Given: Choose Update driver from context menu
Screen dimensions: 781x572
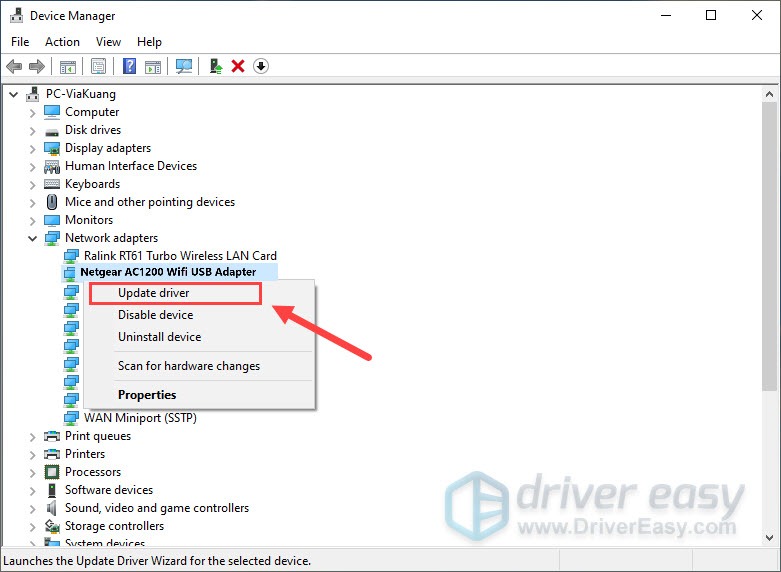Looking at the screenshot, I should tap(154, 293).
